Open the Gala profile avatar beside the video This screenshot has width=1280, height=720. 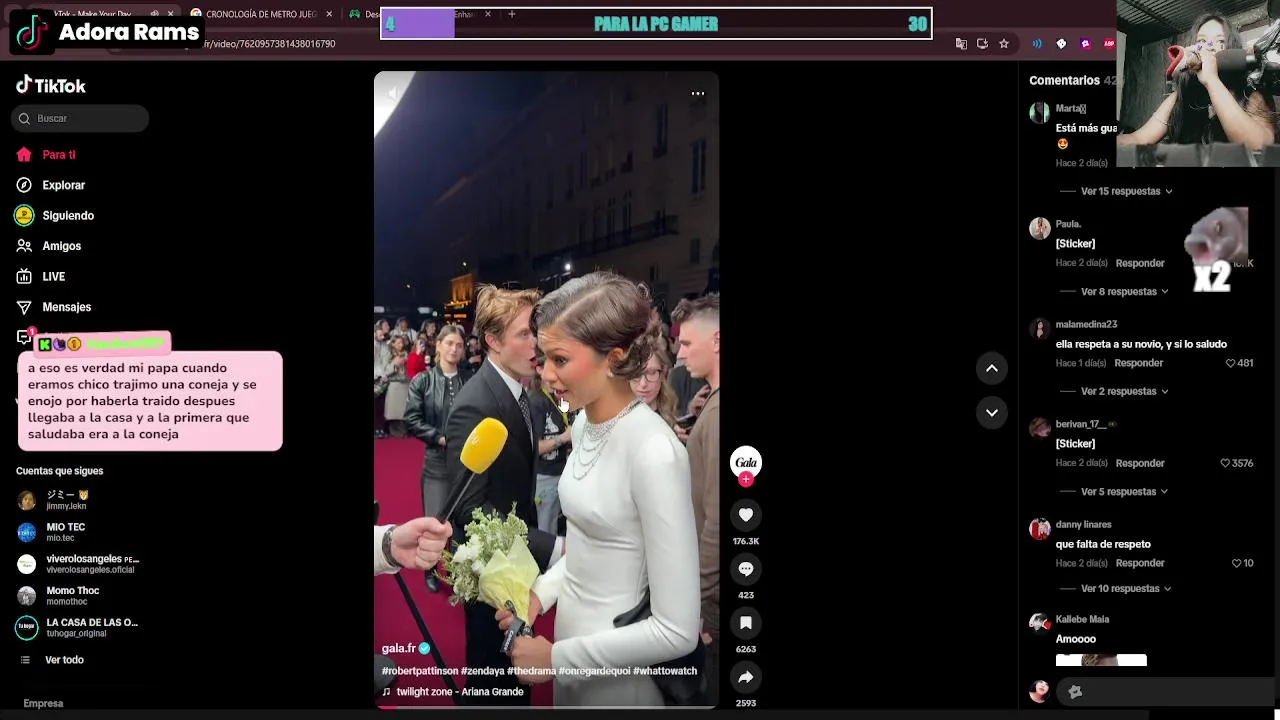point(746,461)
